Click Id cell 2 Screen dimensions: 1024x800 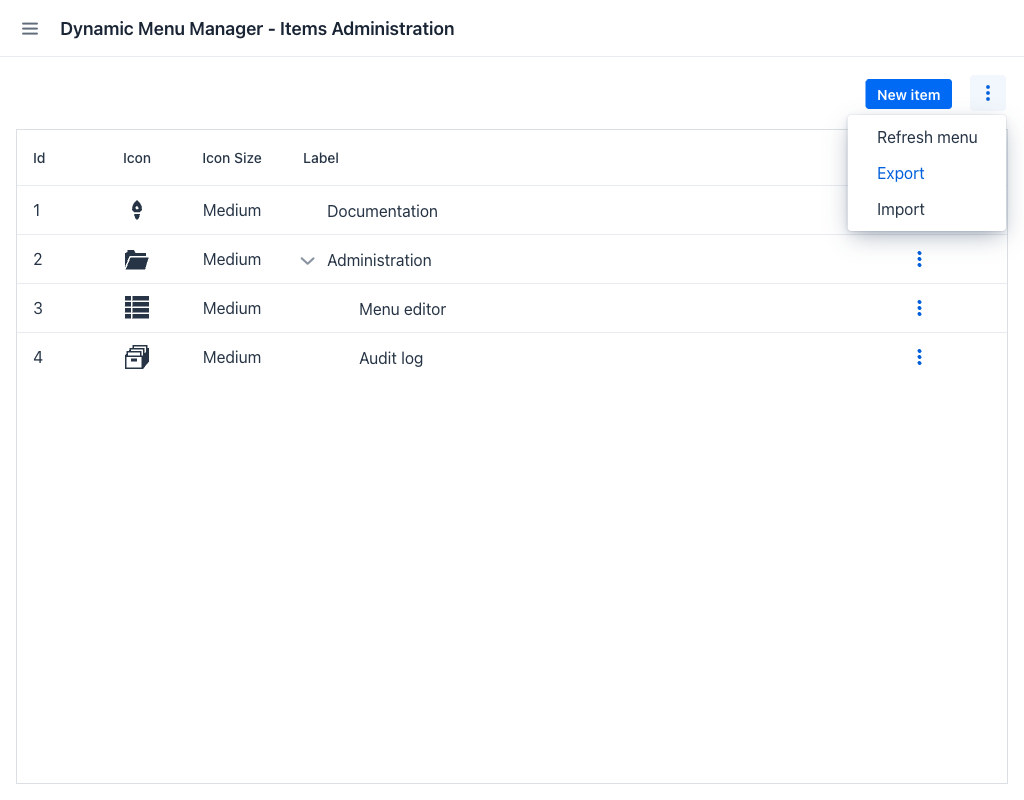click(38, 259)
